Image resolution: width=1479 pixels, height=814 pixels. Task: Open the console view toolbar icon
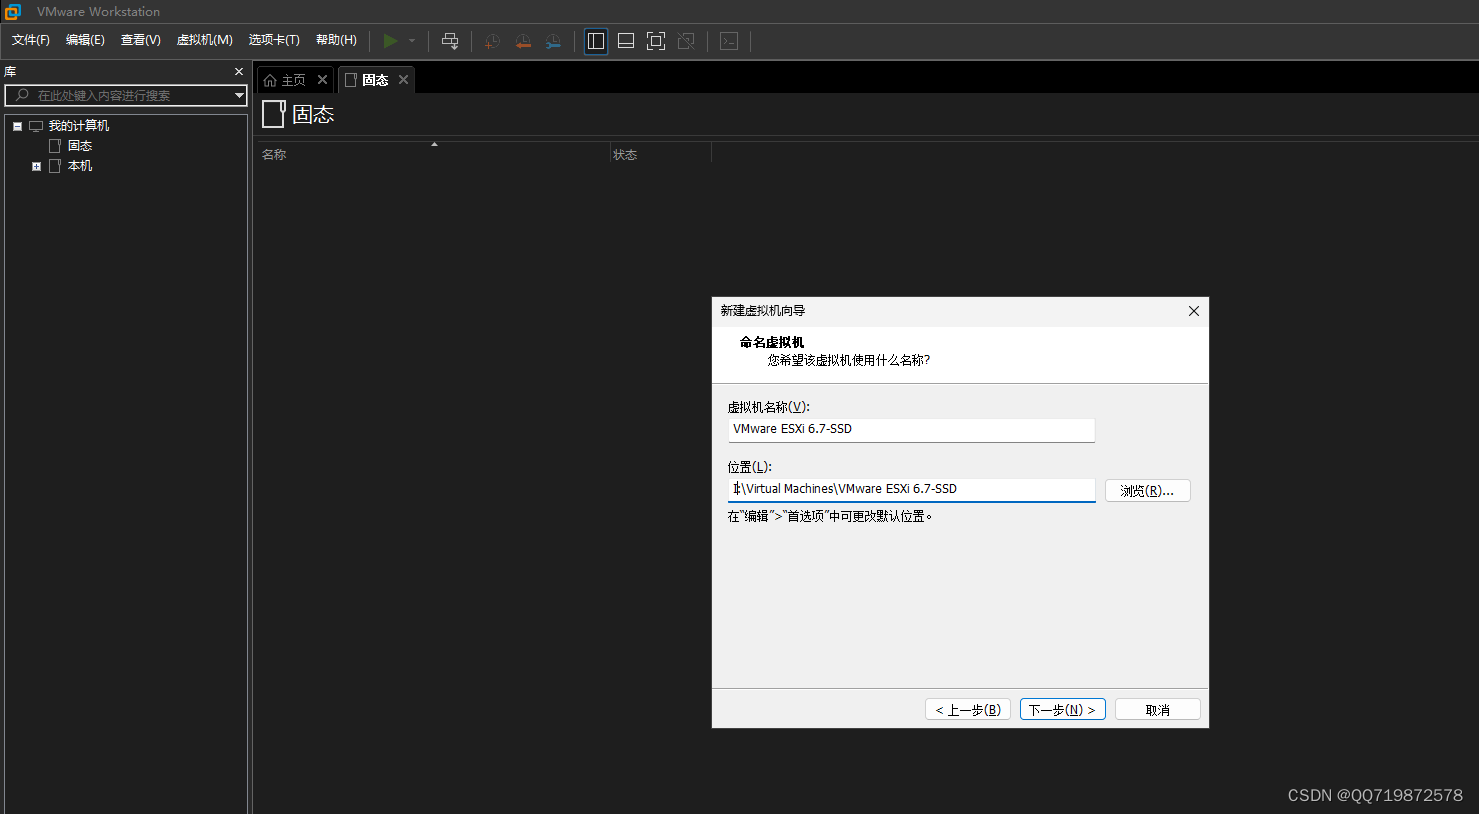(x=729, y=41)
